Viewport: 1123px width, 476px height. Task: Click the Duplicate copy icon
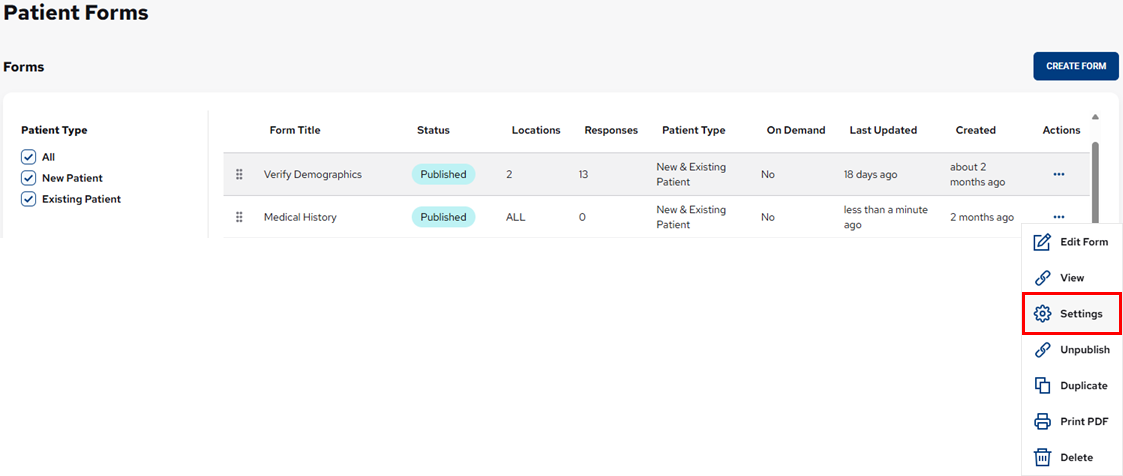[x=1042, y=386]
